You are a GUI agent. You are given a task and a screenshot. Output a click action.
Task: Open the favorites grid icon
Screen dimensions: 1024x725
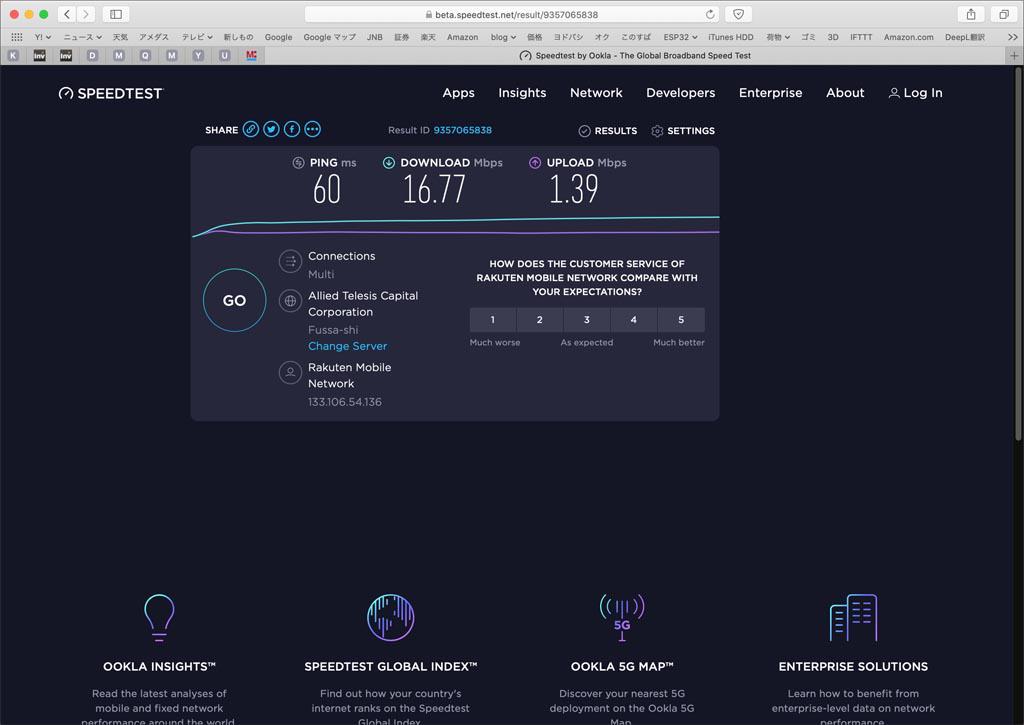[16, 37]
